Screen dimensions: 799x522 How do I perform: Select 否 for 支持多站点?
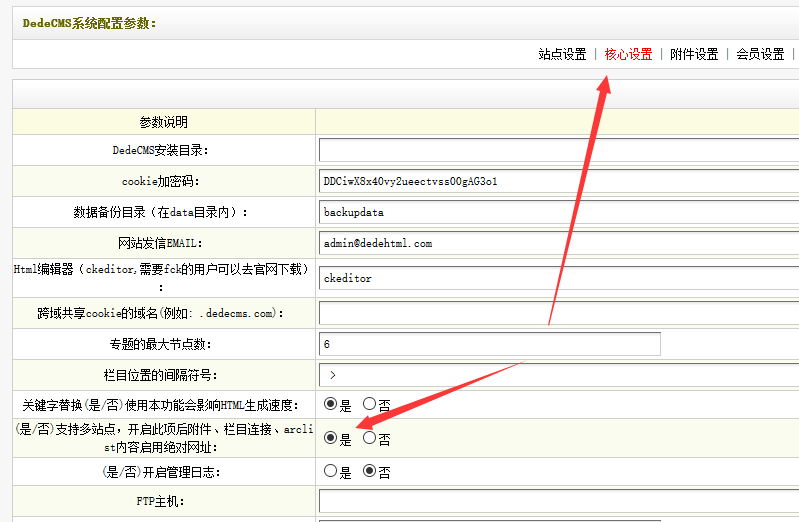click(x=369, y=438)
